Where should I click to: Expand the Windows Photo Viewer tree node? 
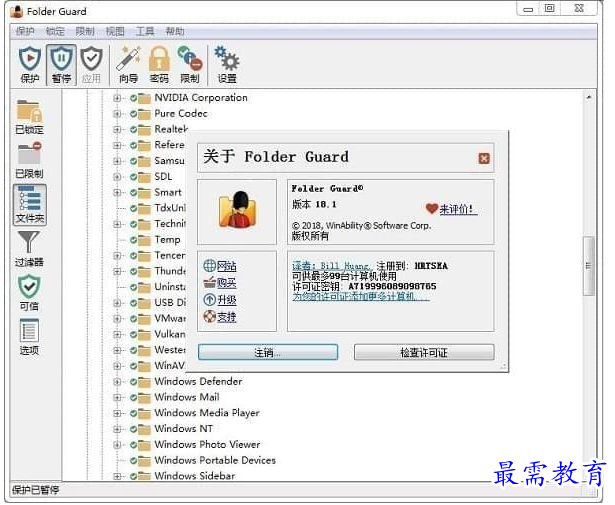pyautogui.click(x=117, y=445)
